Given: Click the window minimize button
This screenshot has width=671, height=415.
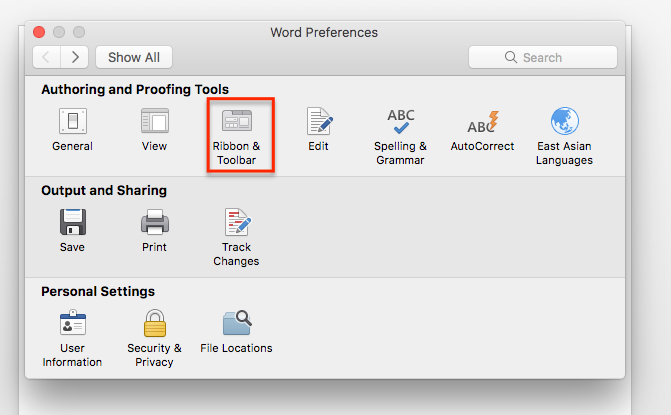Looking at the screenshot, I should click(x=60, y=32).
